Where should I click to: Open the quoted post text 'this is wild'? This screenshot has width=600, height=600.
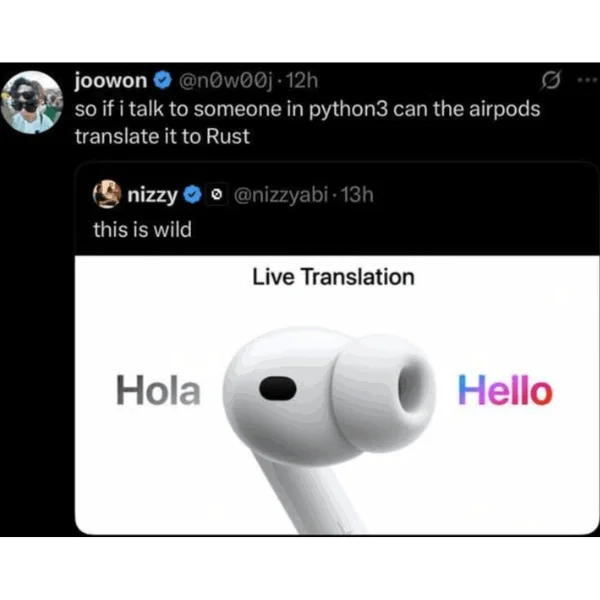[x=142, y=230]
